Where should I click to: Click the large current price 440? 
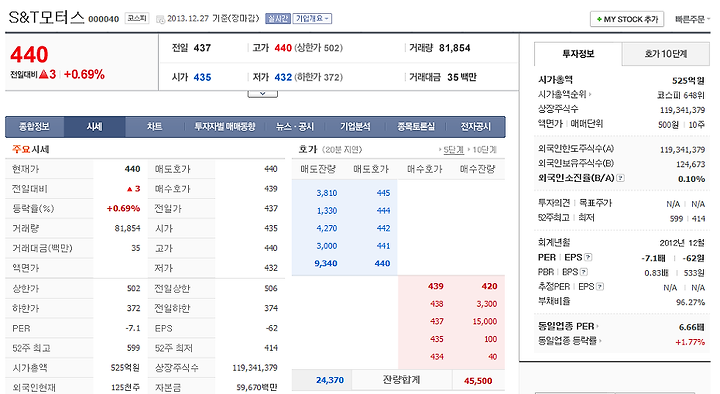coord(29,55)
